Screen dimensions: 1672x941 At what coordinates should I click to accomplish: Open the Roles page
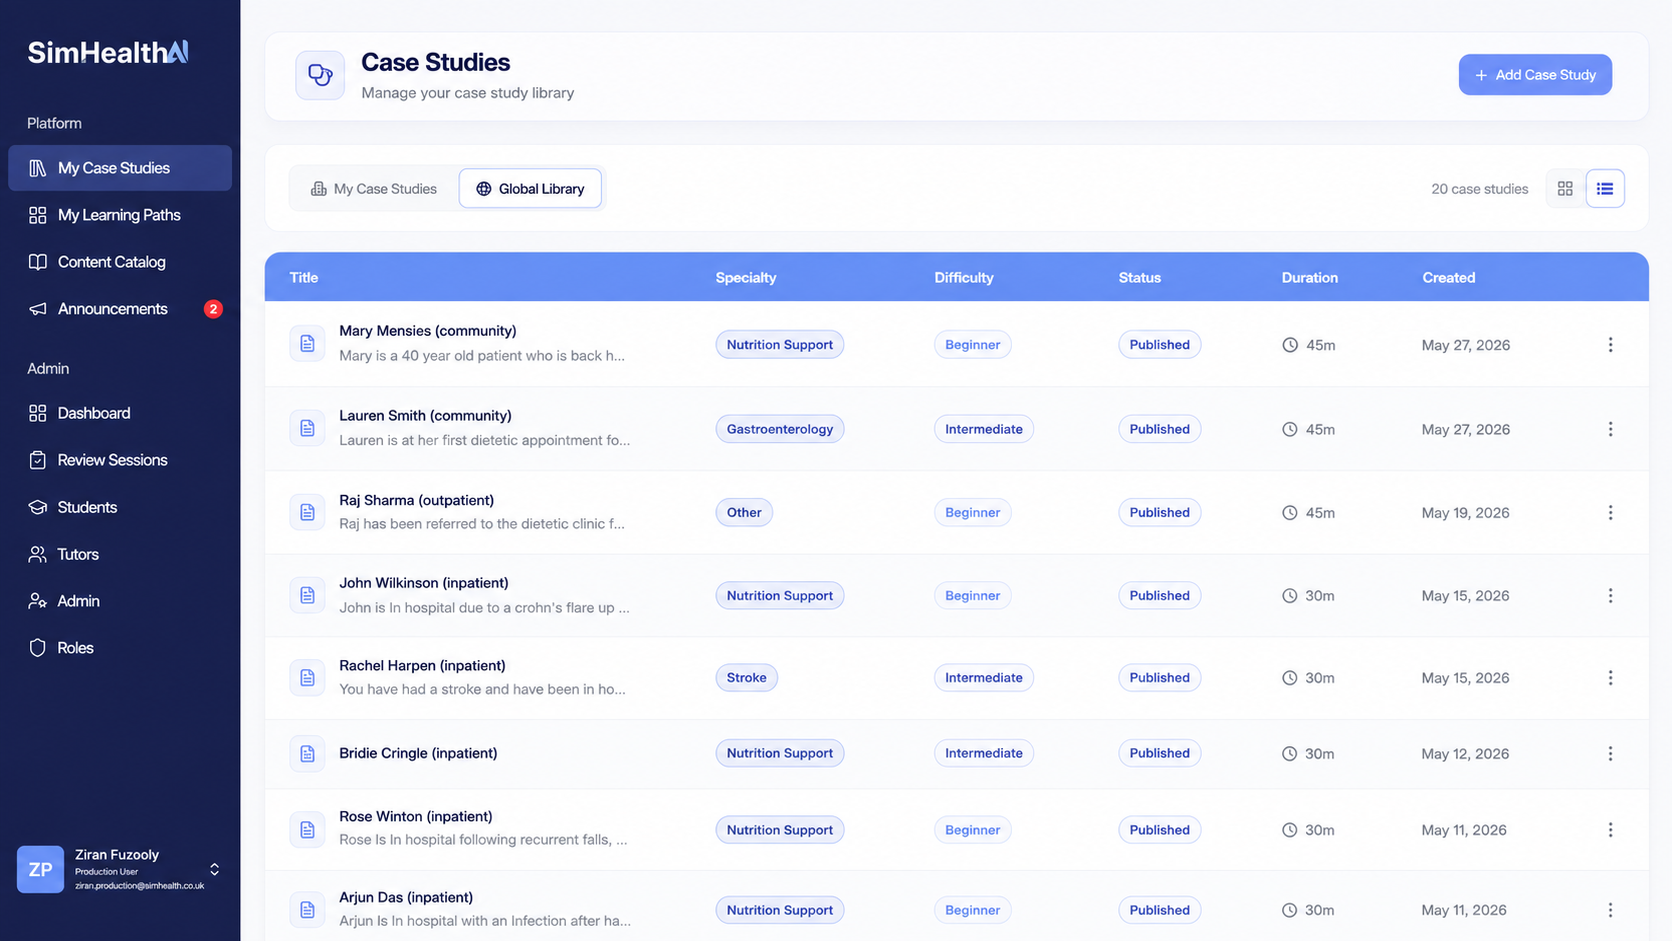(120, 648)
